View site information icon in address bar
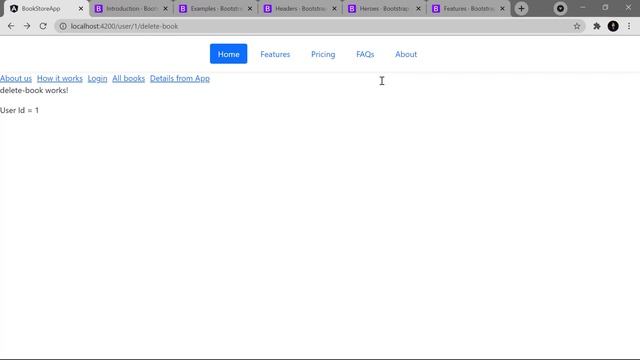 63,26
